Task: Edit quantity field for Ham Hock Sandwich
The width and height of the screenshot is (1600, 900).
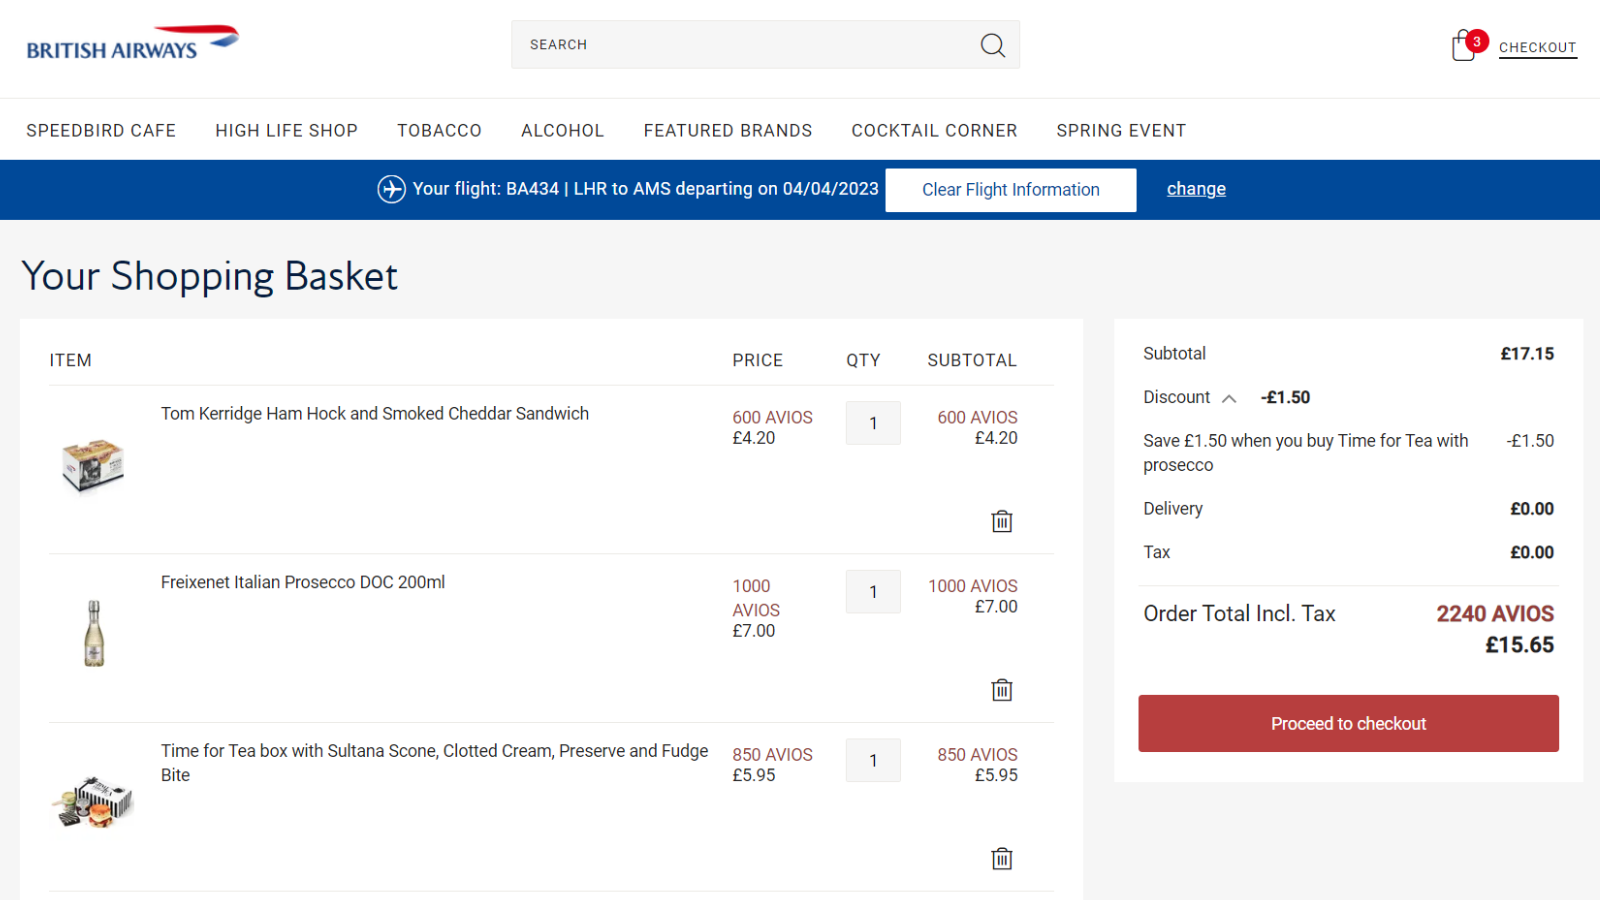Action: tap(873, 423)
